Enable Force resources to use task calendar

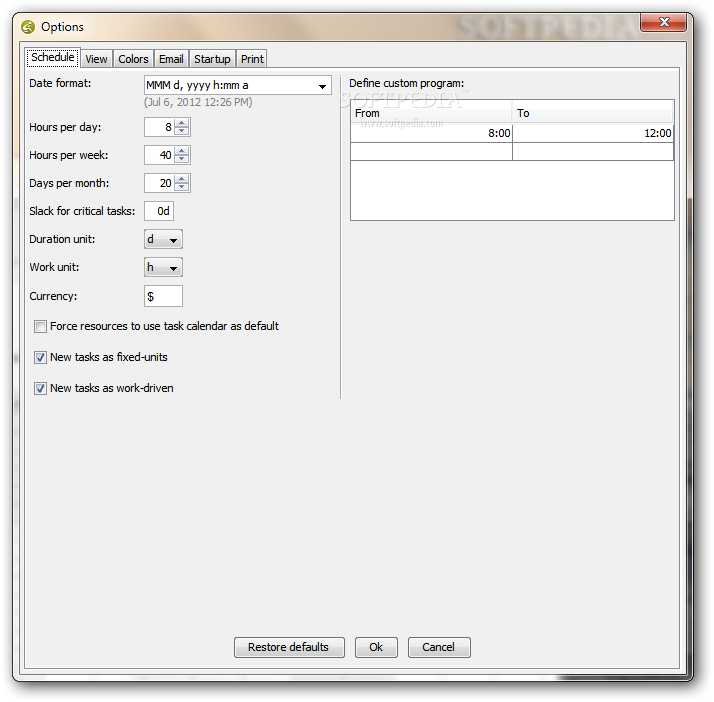coord(40,326)
